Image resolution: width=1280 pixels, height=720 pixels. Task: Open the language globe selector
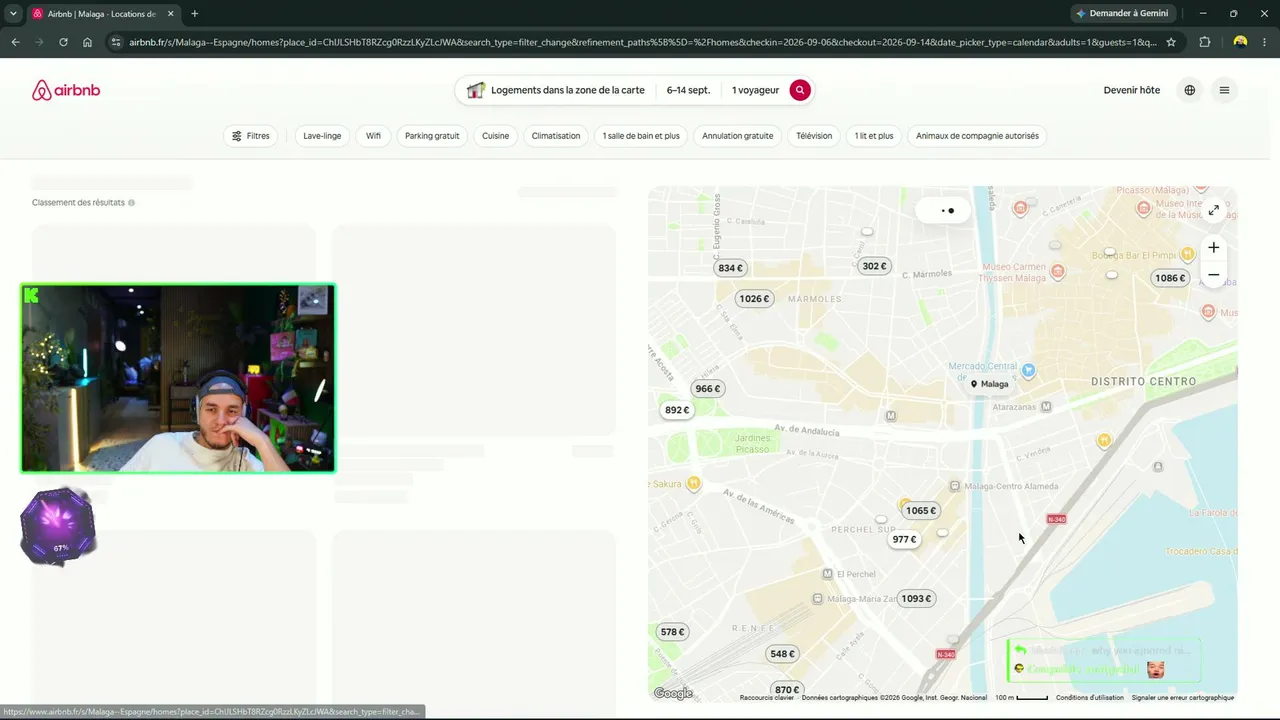point(1190,90)
